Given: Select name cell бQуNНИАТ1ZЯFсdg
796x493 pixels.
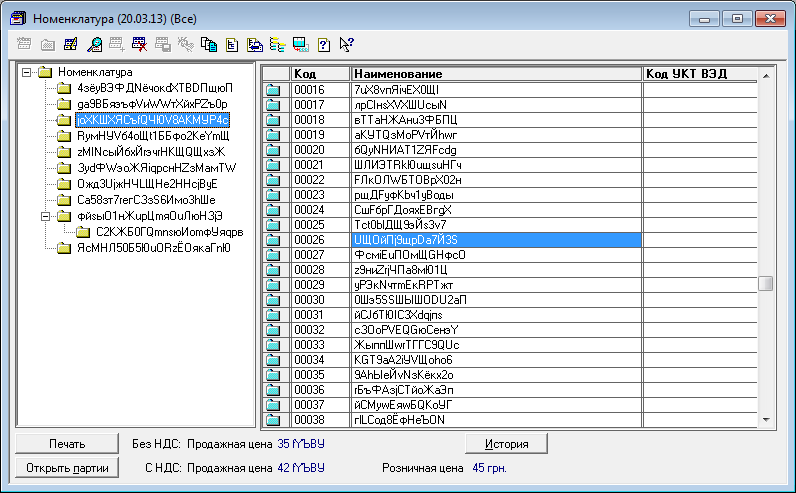Looking at the screenshot, I should coord(496,150).
